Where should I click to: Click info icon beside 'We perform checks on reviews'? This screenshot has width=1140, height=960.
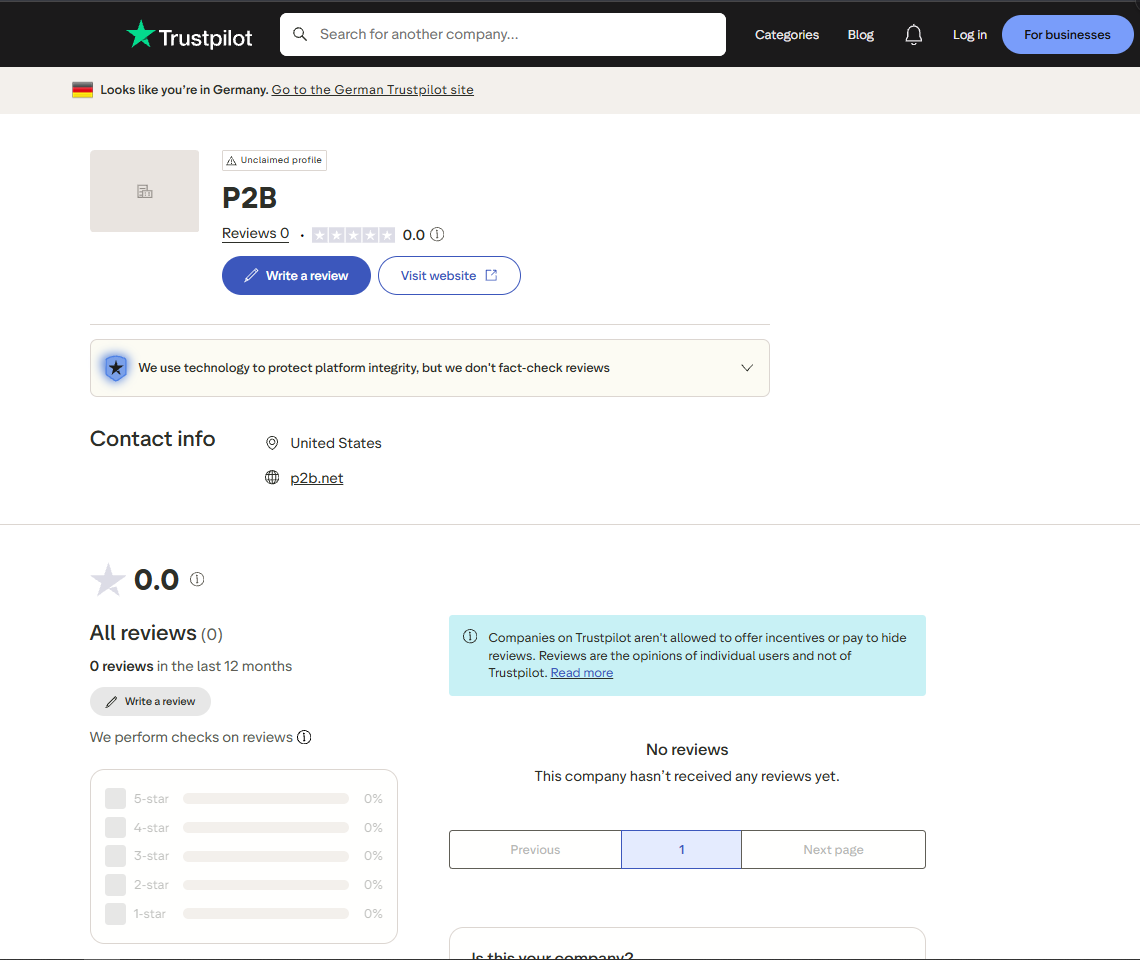pyautogui.click(x=304, y=737)
